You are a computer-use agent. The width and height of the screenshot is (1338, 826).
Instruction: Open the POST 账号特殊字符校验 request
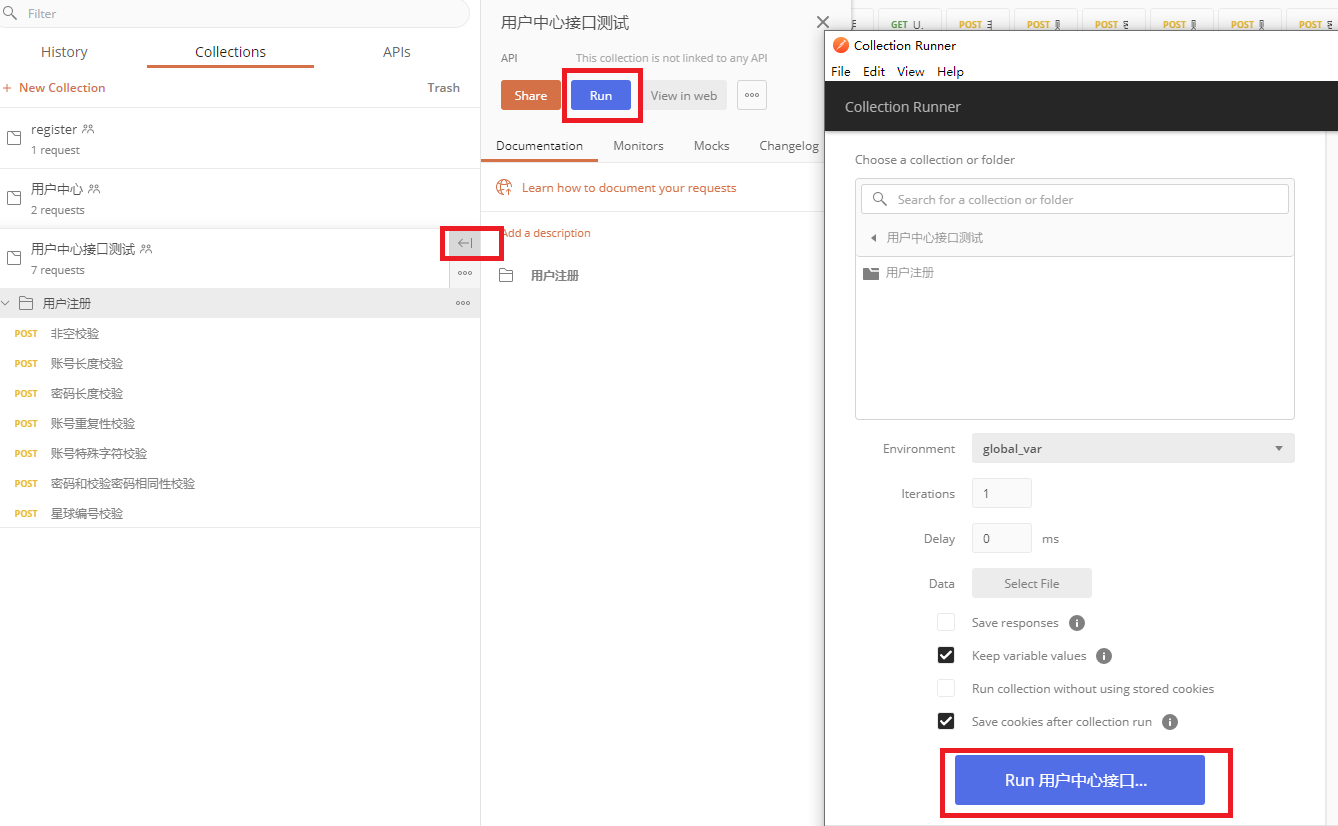[240, 453]
